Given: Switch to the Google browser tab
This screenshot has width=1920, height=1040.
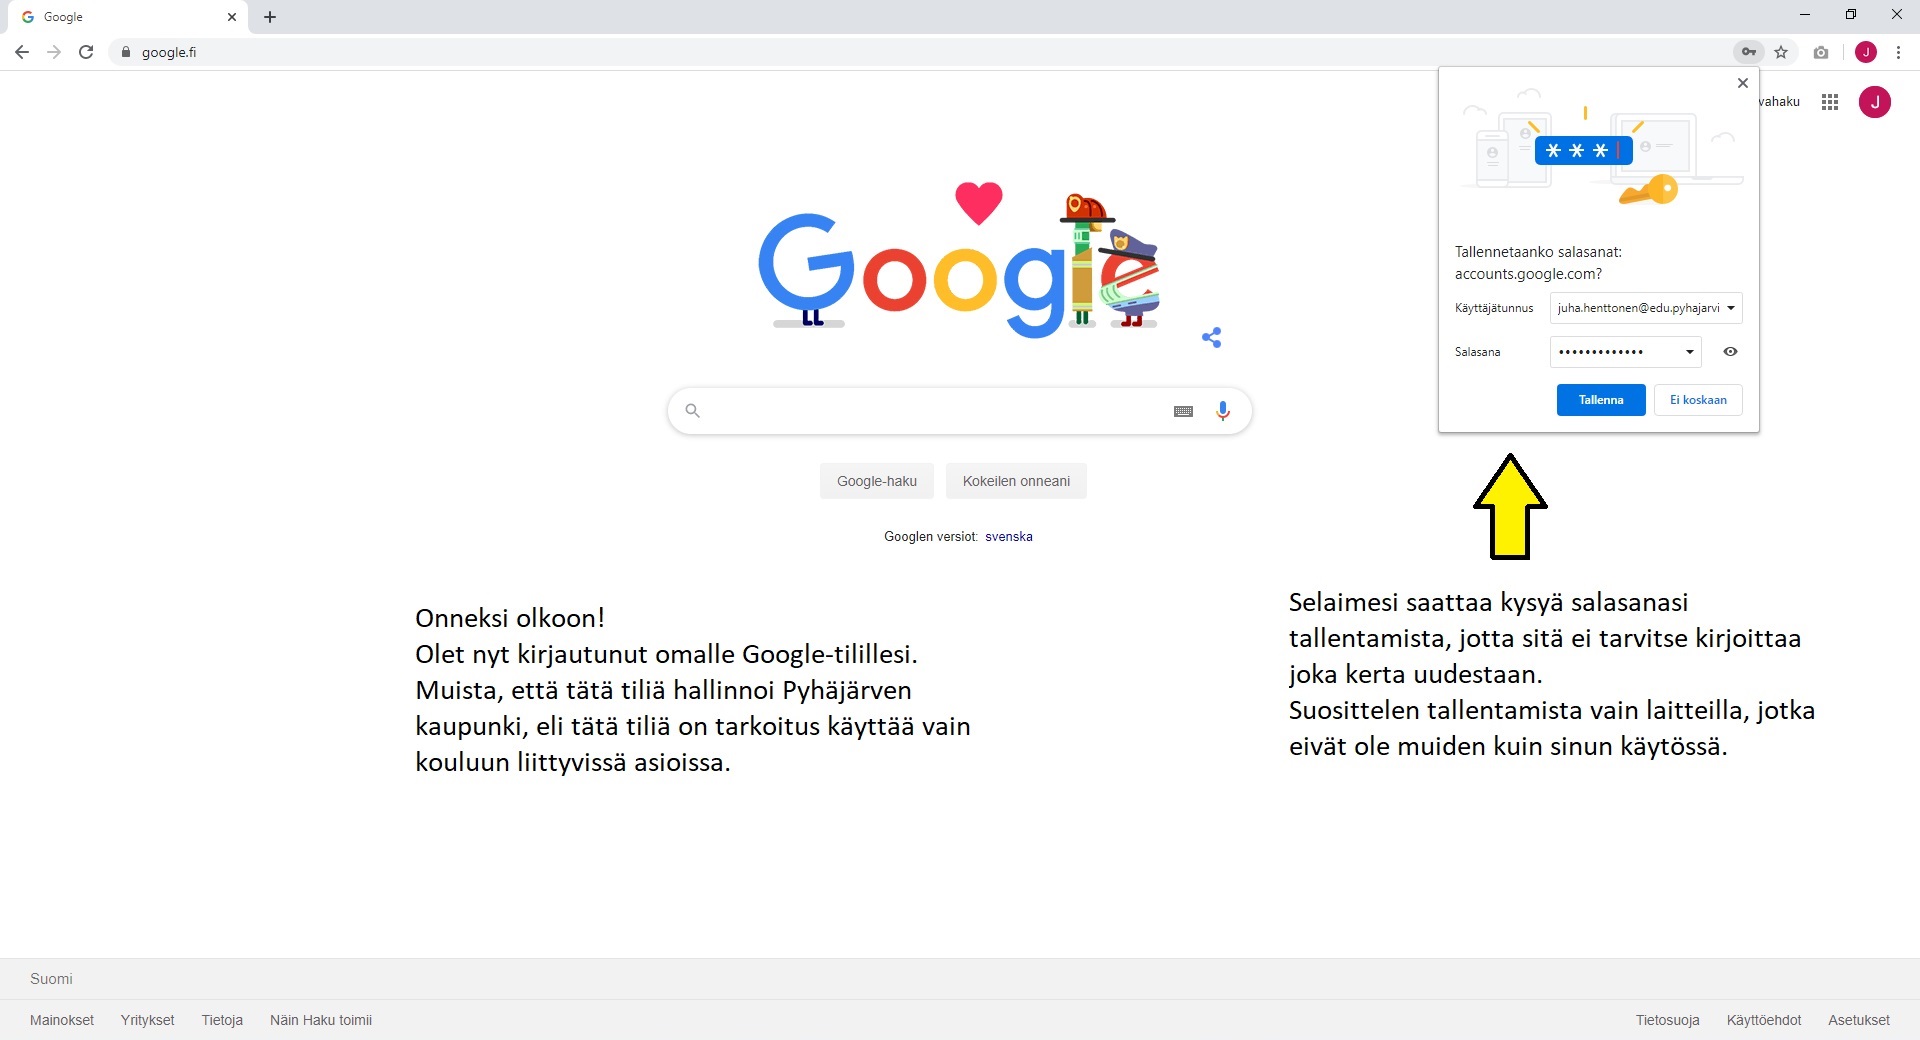Looking at the screenshot, I should (x=120, y=17).
